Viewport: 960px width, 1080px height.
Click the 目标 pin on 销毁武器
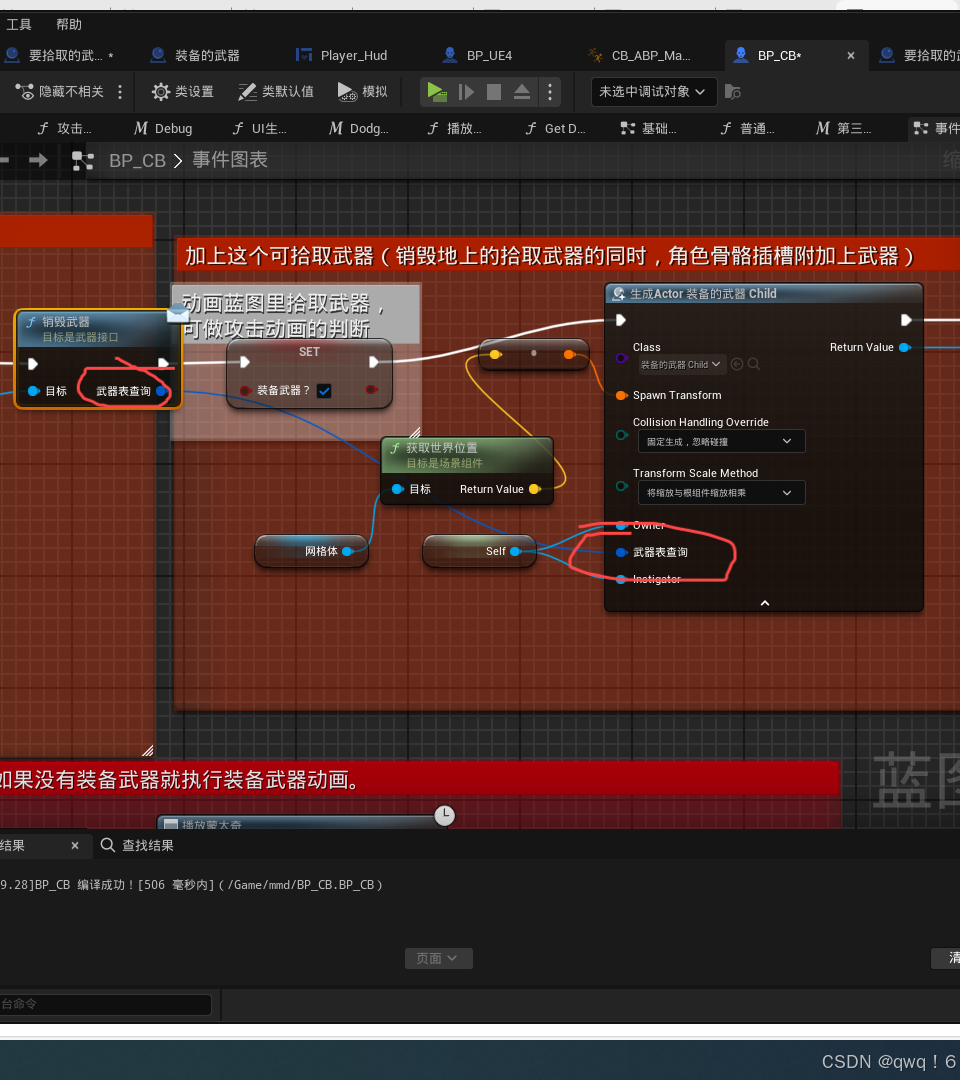click(x=34, y=391)
